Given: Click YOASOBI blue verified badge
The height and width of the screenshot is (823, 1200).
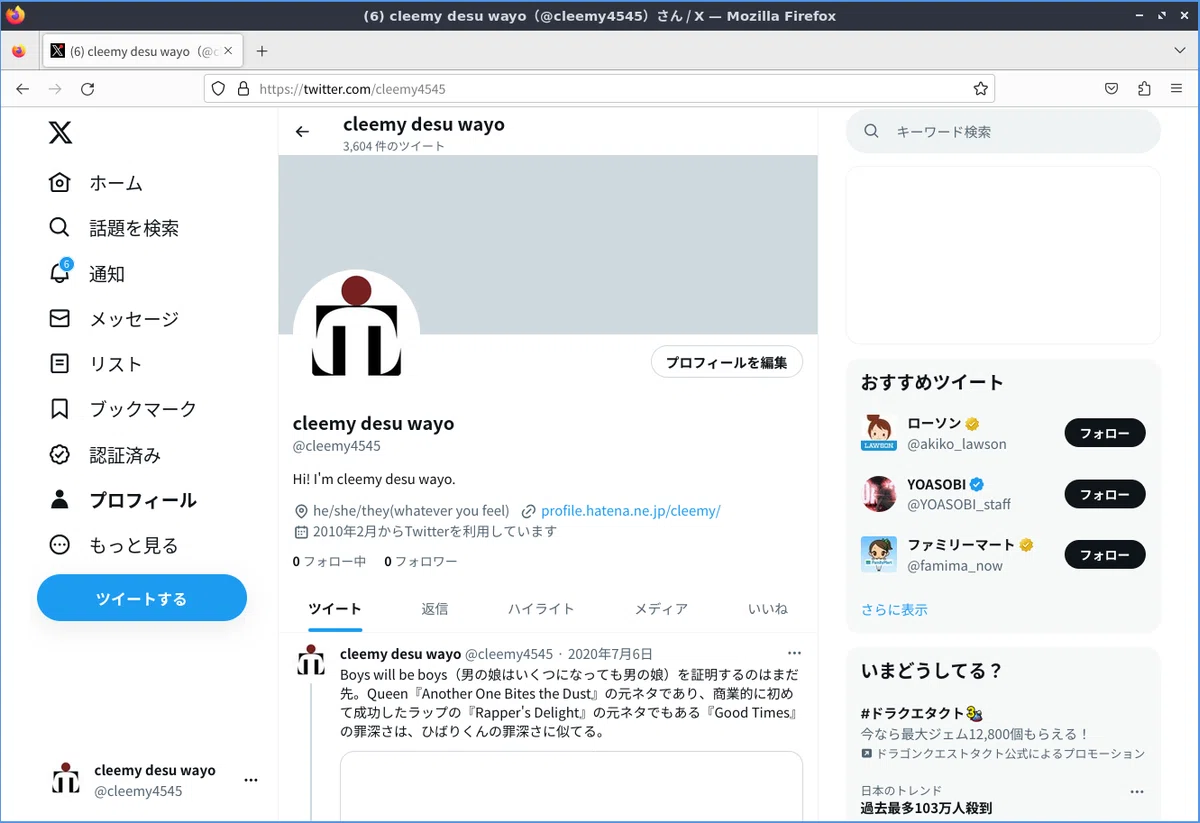Looking at the screenshot, I should click(977, 485).
